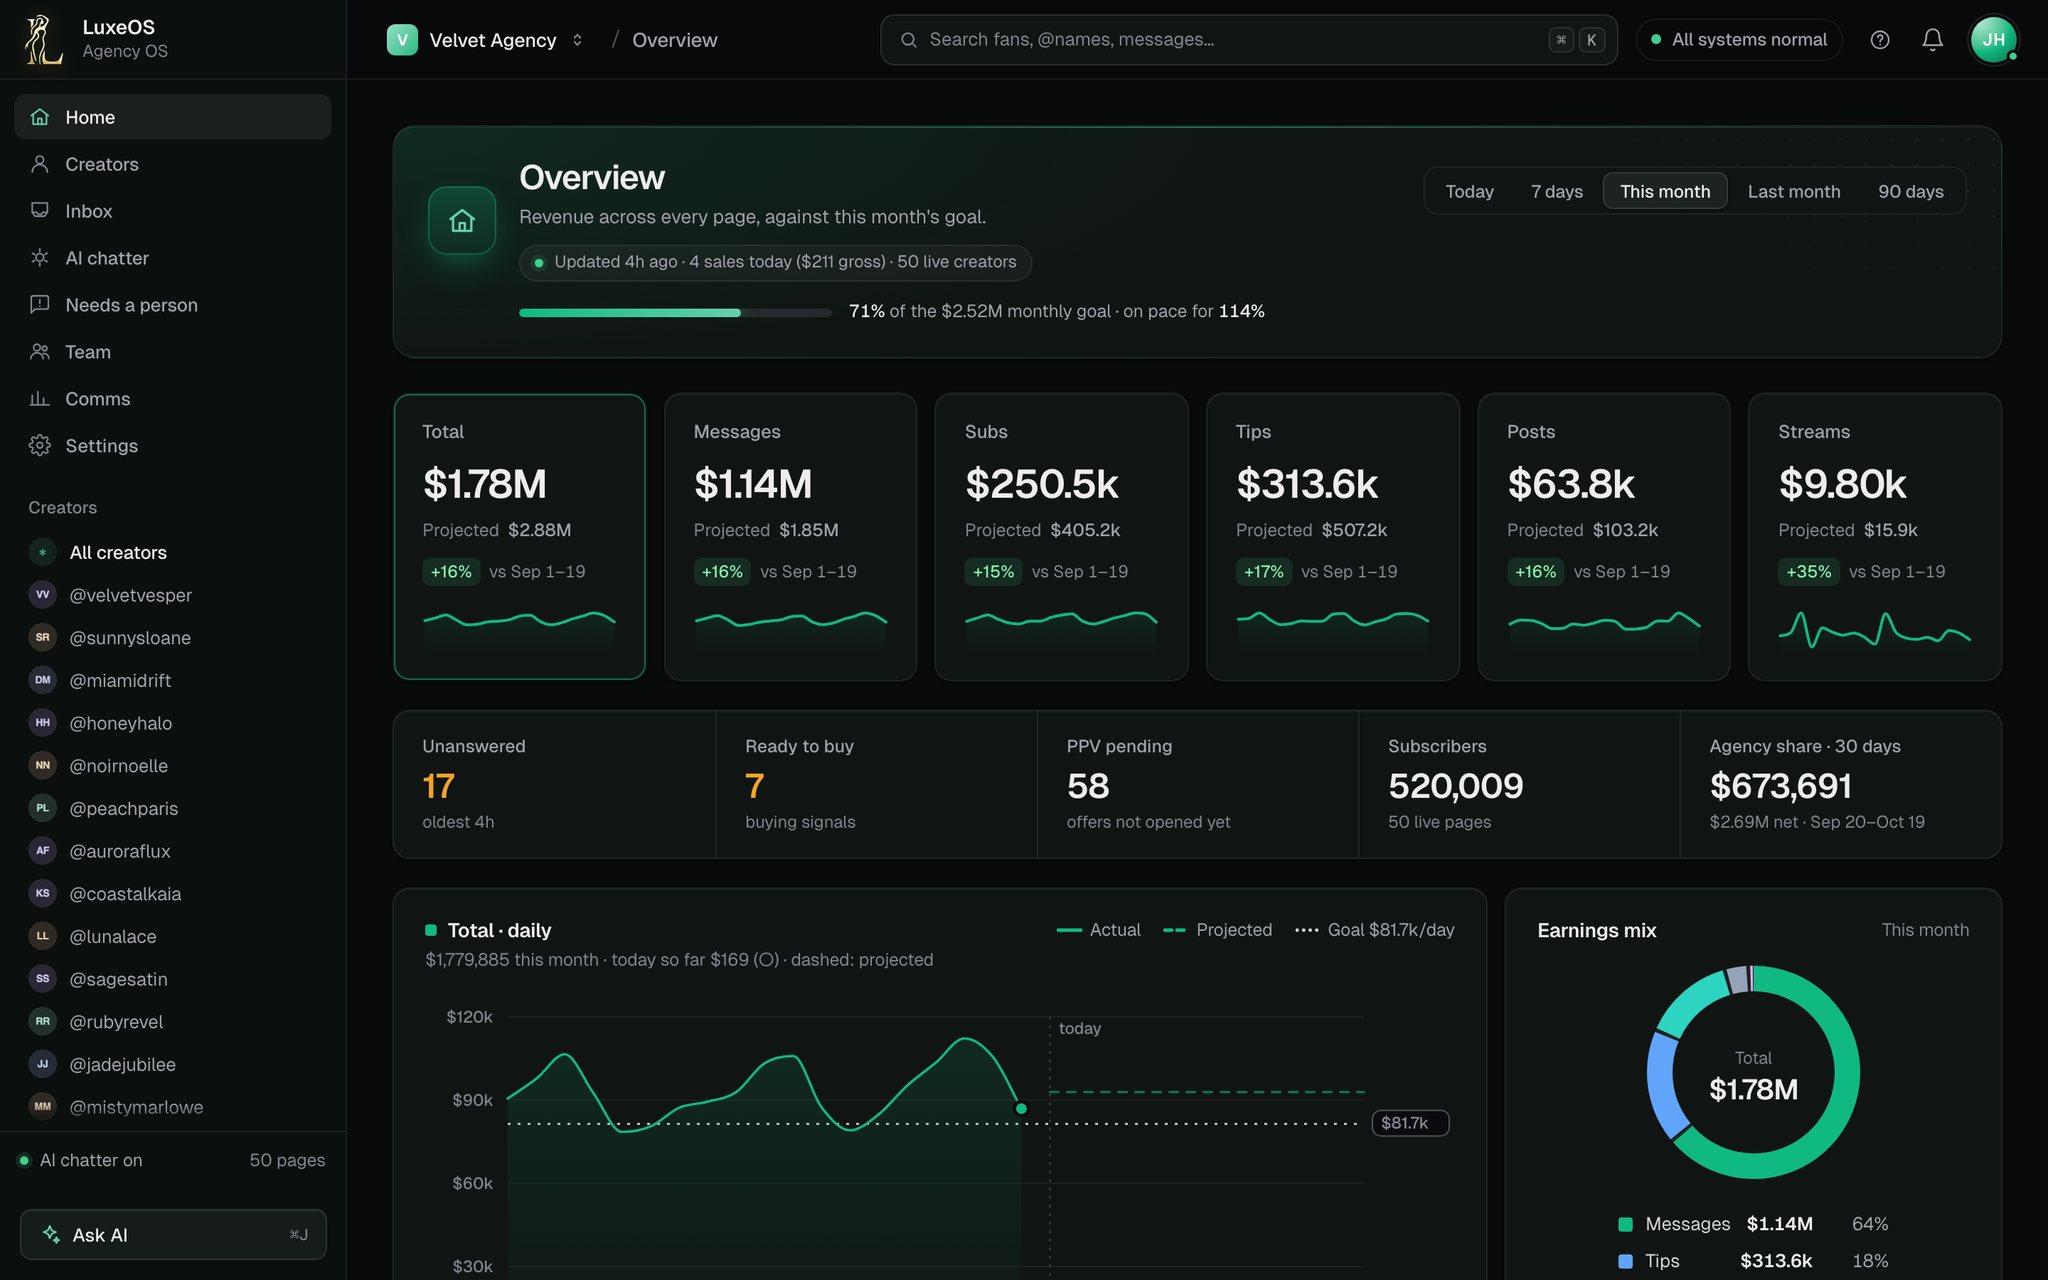Click the Needs a person chat icon
2048x1280 pixels.
[x=40, y=305]
